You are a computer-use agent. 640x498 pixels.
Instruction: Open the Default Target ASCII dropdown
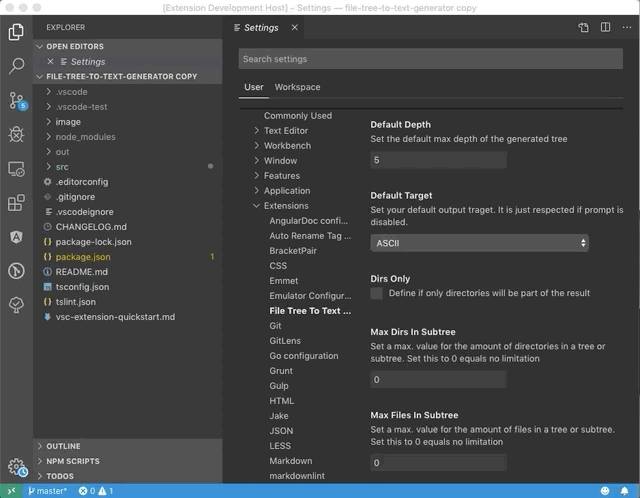point(479,243)
